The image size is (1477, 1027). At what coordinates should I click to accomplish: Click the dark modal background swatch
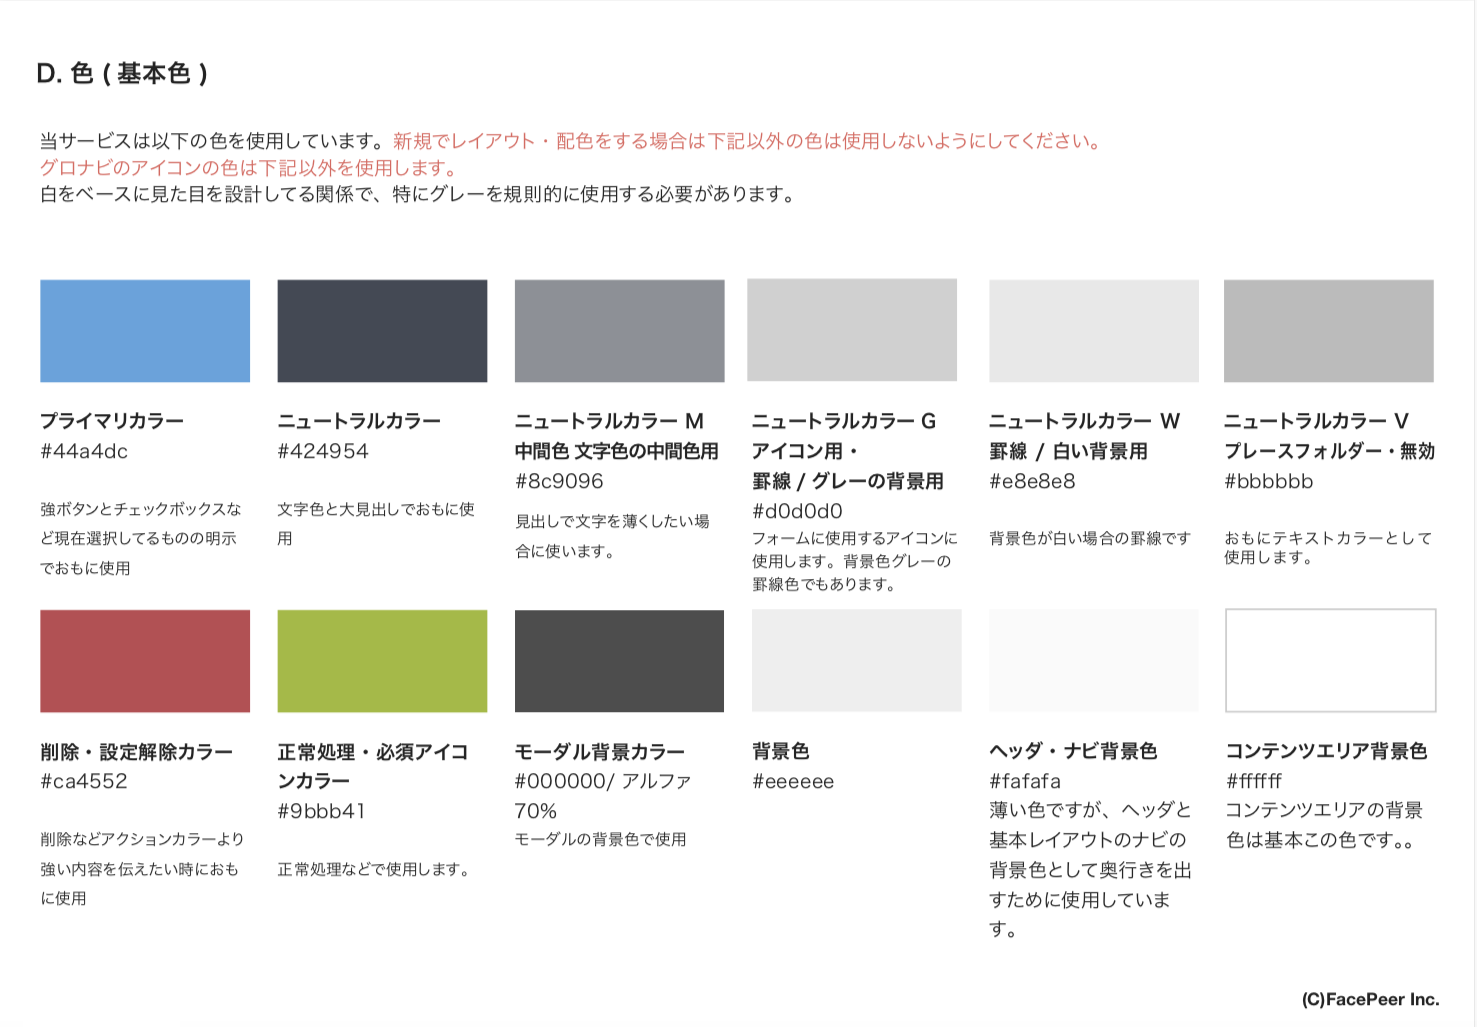(619, 661)
